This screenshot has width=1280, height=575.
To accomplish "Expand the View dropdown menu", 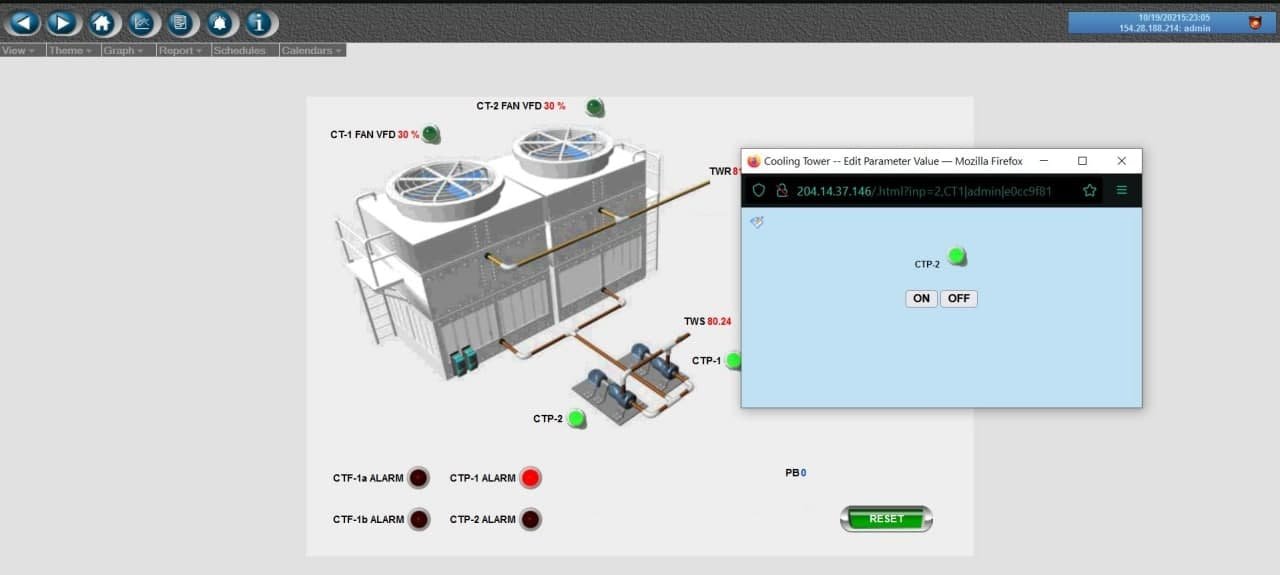I will 20,50.
